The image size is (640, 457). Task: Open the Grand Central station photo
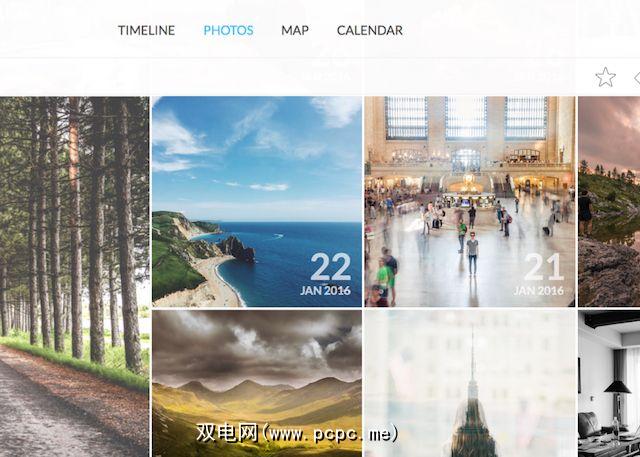point(470,202)
